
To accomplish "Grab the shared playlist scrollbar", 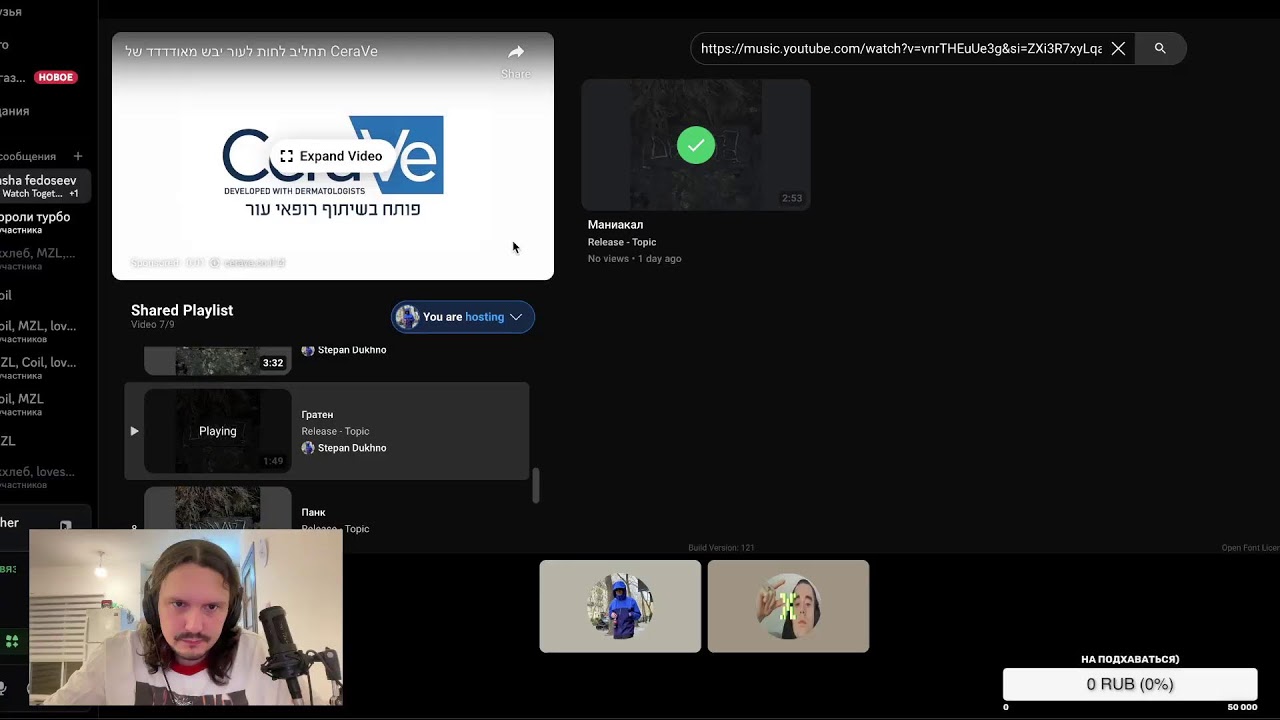I will (x=535, y=486).
